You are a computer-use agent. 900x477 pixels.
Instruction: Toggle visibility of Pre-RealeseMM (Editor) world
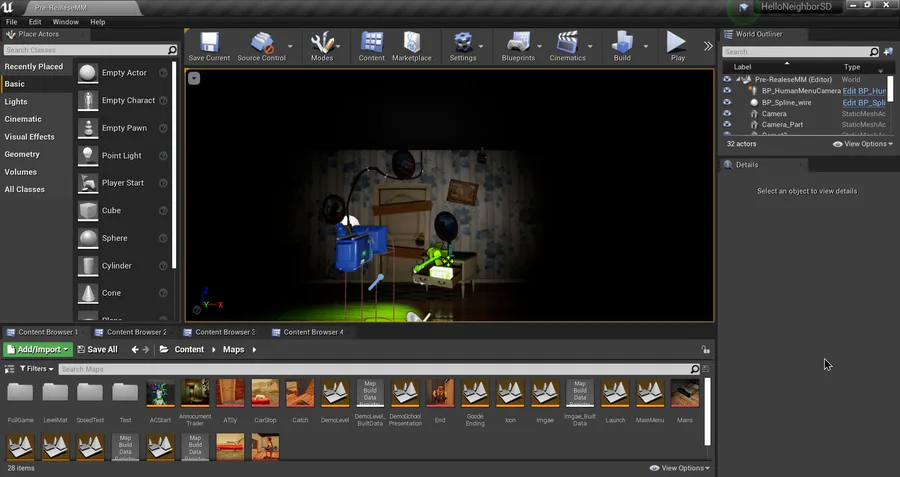tap(727, 79)
